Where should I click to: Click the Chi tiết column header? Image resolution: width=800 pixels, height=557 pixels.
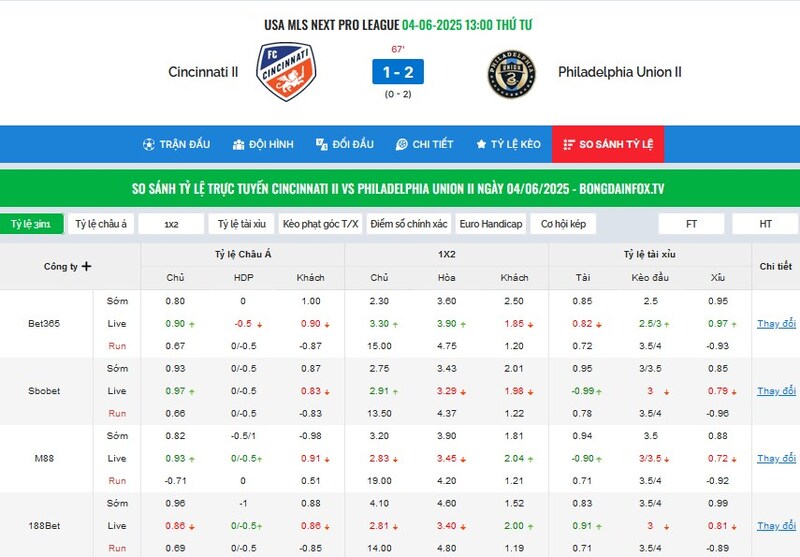click(x=776, y=266)
